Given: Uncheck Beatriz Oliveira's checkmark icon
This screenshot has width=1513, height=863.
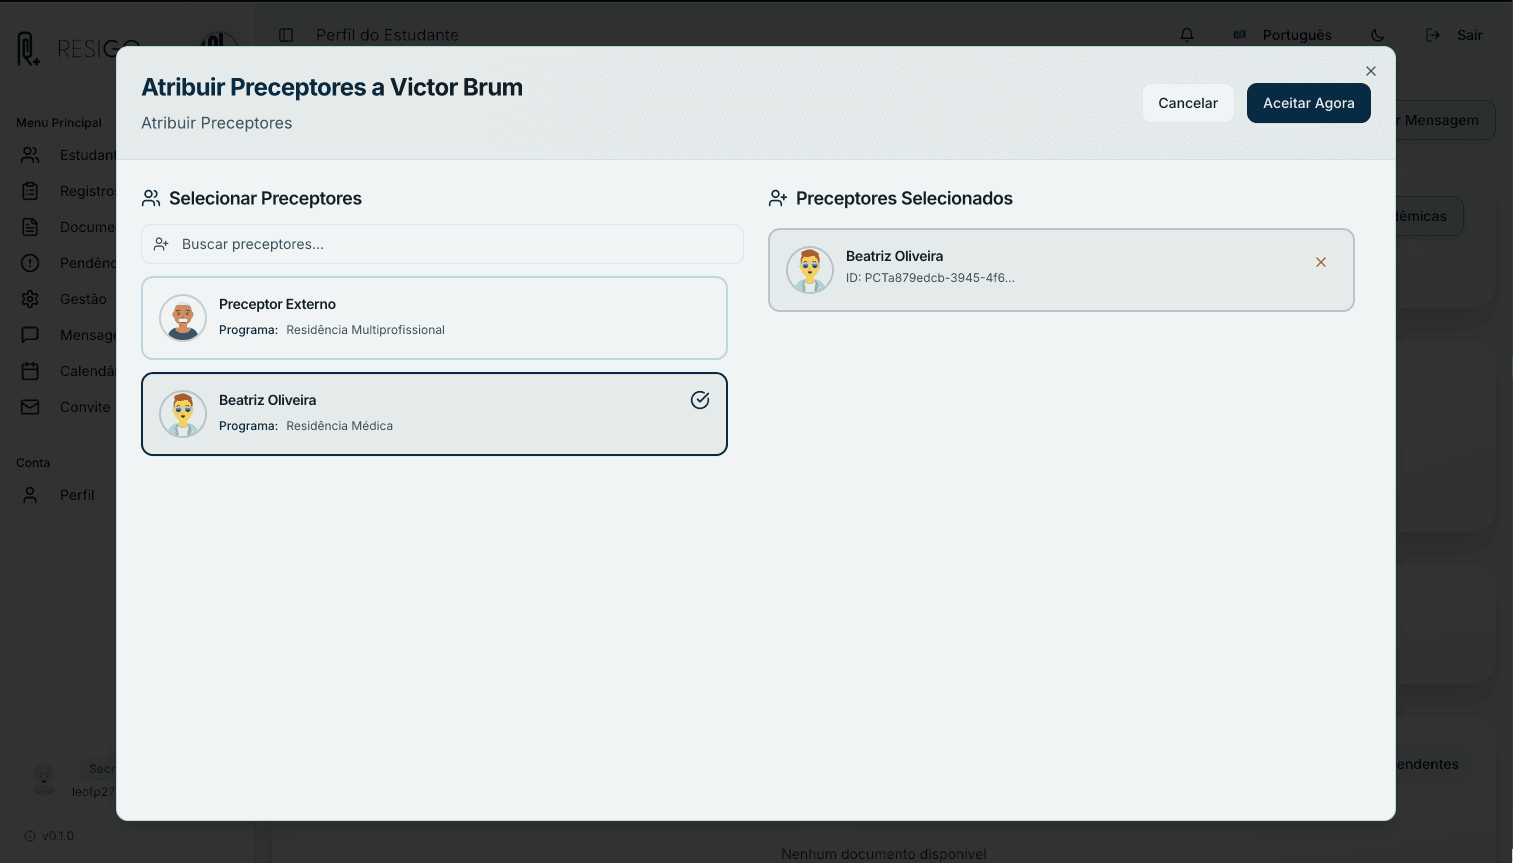Looking at the screenshot, I should [x=700, y=400].
